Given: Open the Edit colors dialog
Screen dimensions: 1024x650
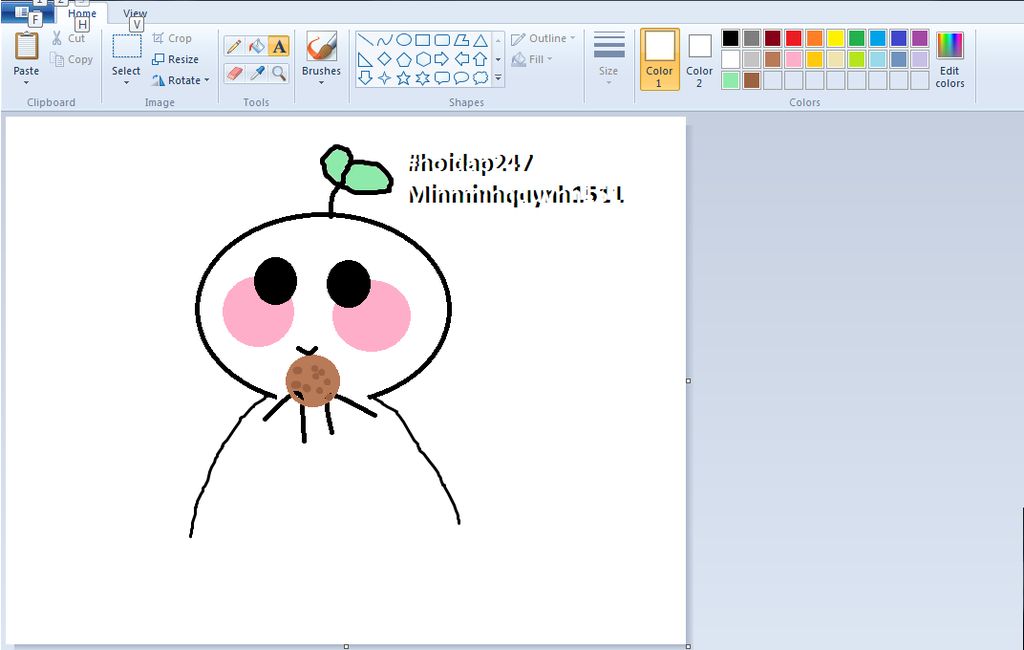Looking at the screenshot, I should click(x=950, y=59).
